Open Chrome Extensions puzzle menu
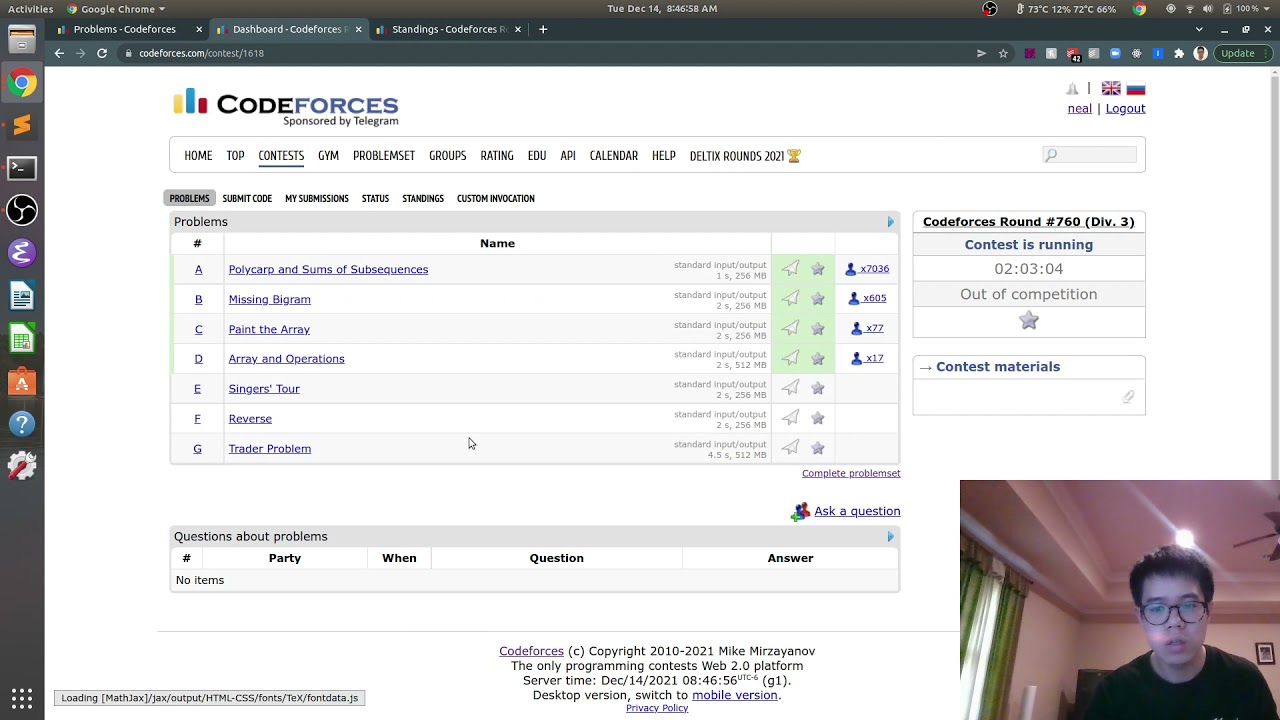1280x720 pixels. click(x=1179, y=53)
